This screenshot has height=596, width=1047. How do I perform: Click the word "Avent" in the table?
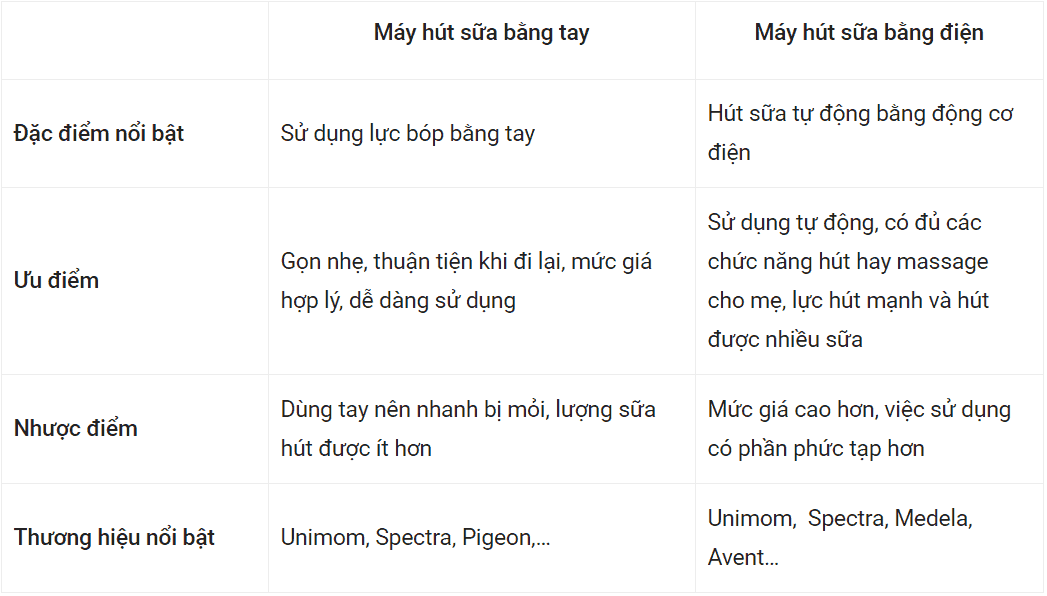coord(737,558)
